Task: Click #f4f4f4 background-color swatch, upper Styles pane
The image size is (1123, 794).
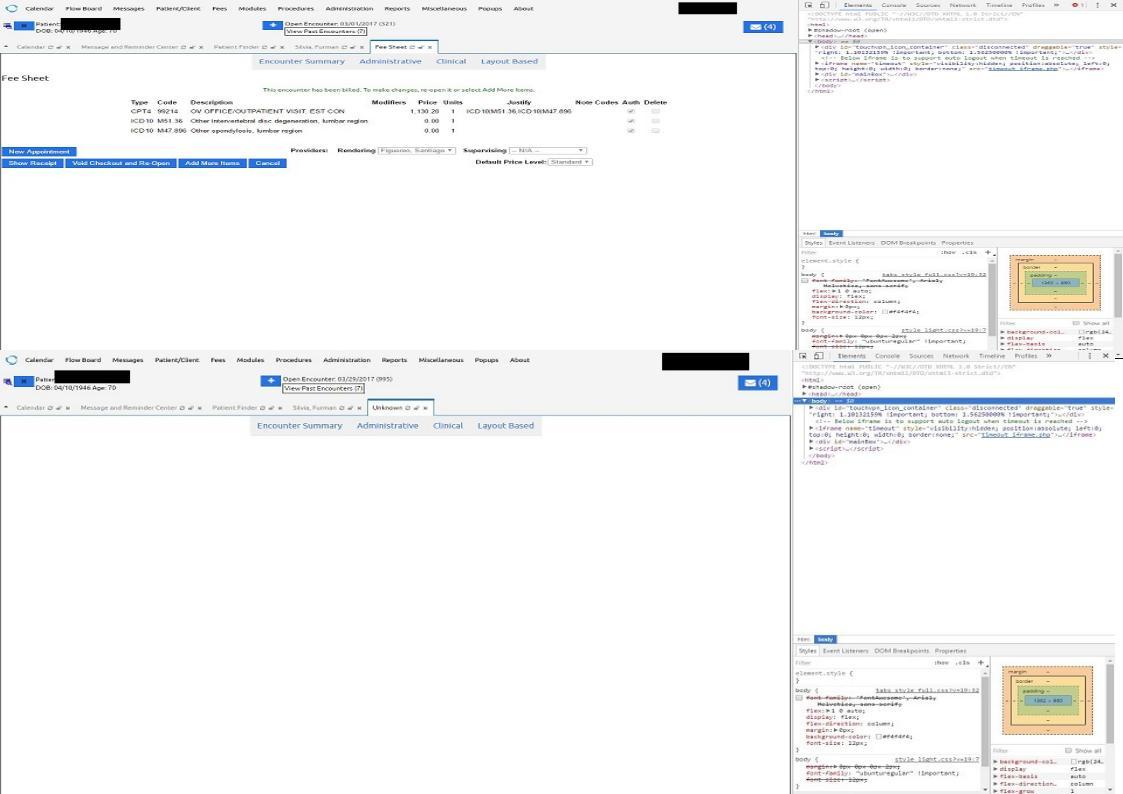Action: [885, 312]
